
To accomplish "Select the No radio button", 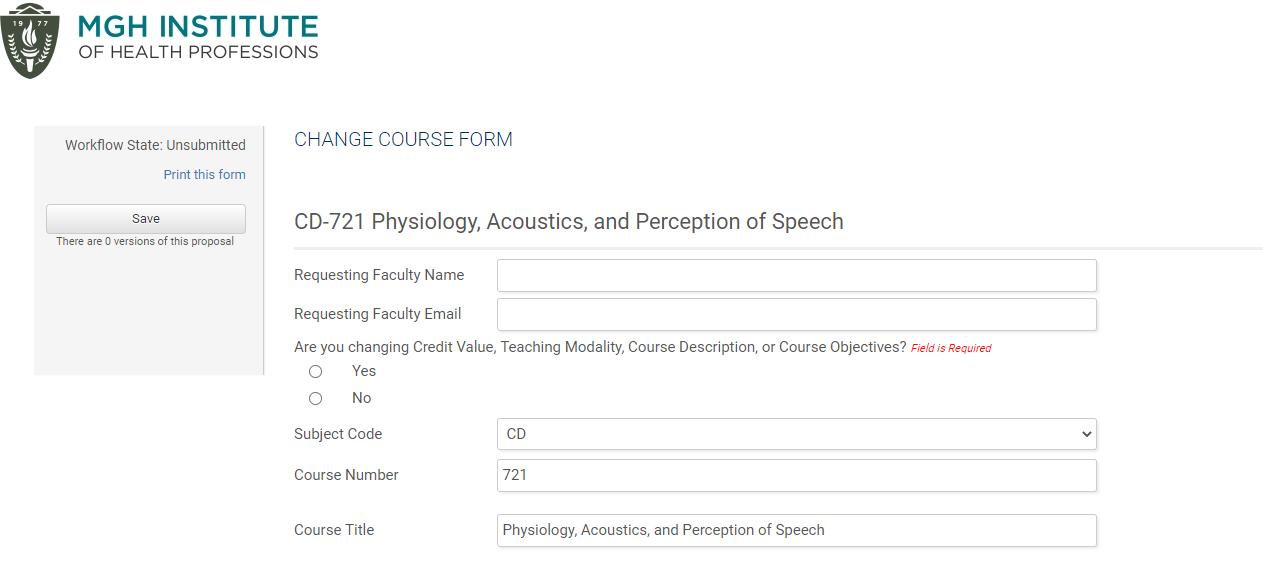I will (316, 398).
